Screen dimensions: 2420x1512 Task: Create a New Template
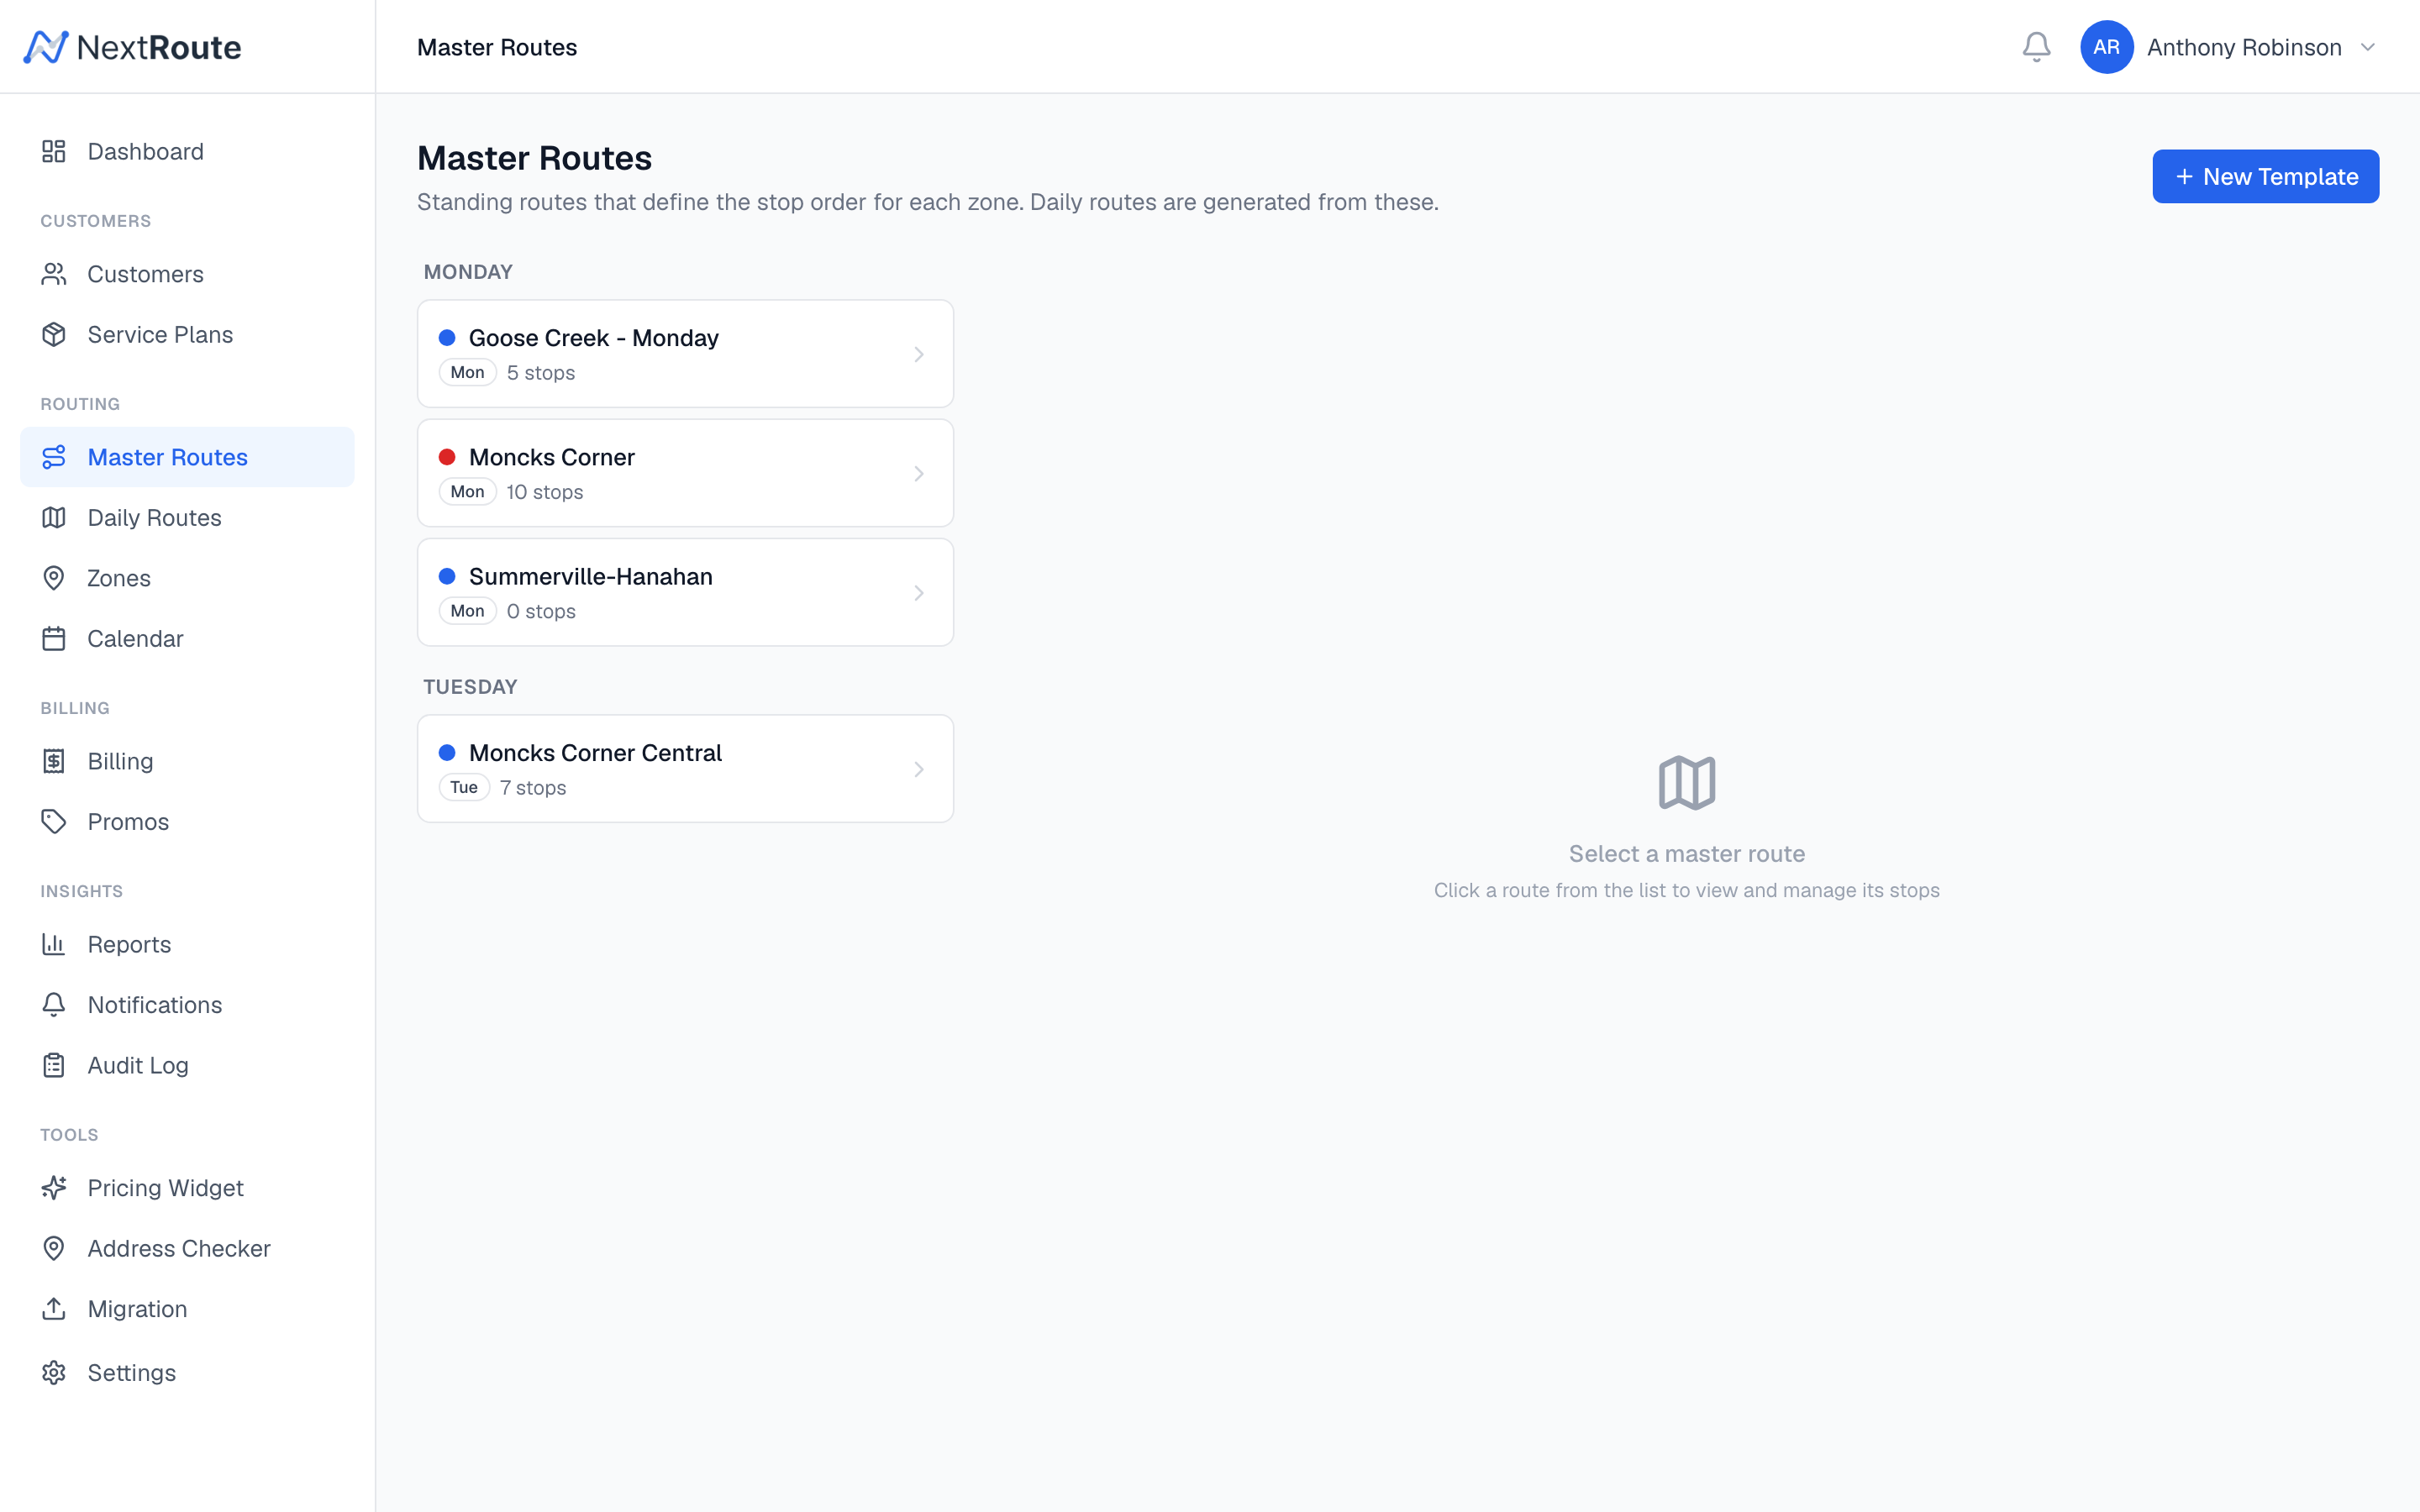coord(2265,176)
